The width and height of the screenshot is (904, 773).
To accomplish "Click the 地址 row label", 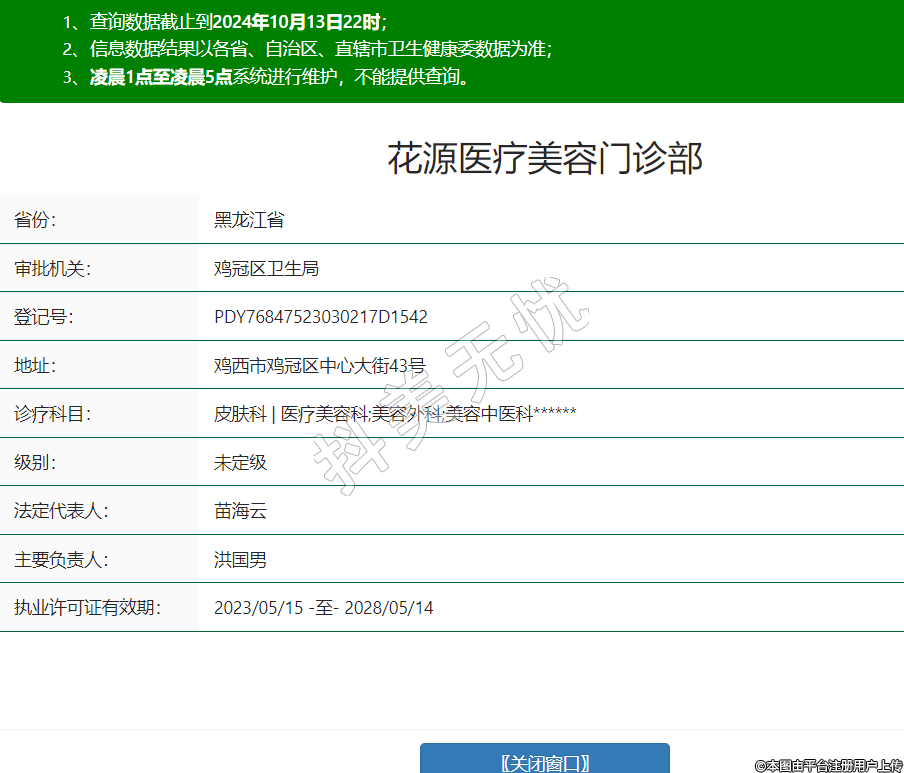I will [x=36, y=366].
